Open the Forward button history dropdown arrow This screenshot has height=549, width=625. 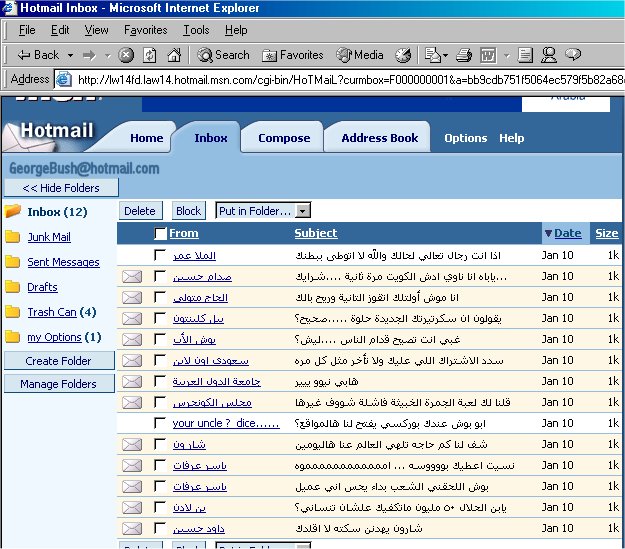click(107, 55)
